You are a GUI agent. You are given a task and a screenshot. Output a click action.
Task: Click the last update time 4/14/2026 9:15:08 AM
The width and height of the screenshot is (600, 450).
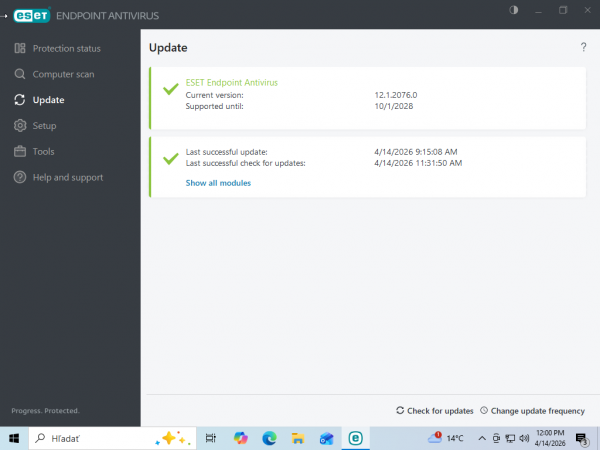click(x=416, y=152)
